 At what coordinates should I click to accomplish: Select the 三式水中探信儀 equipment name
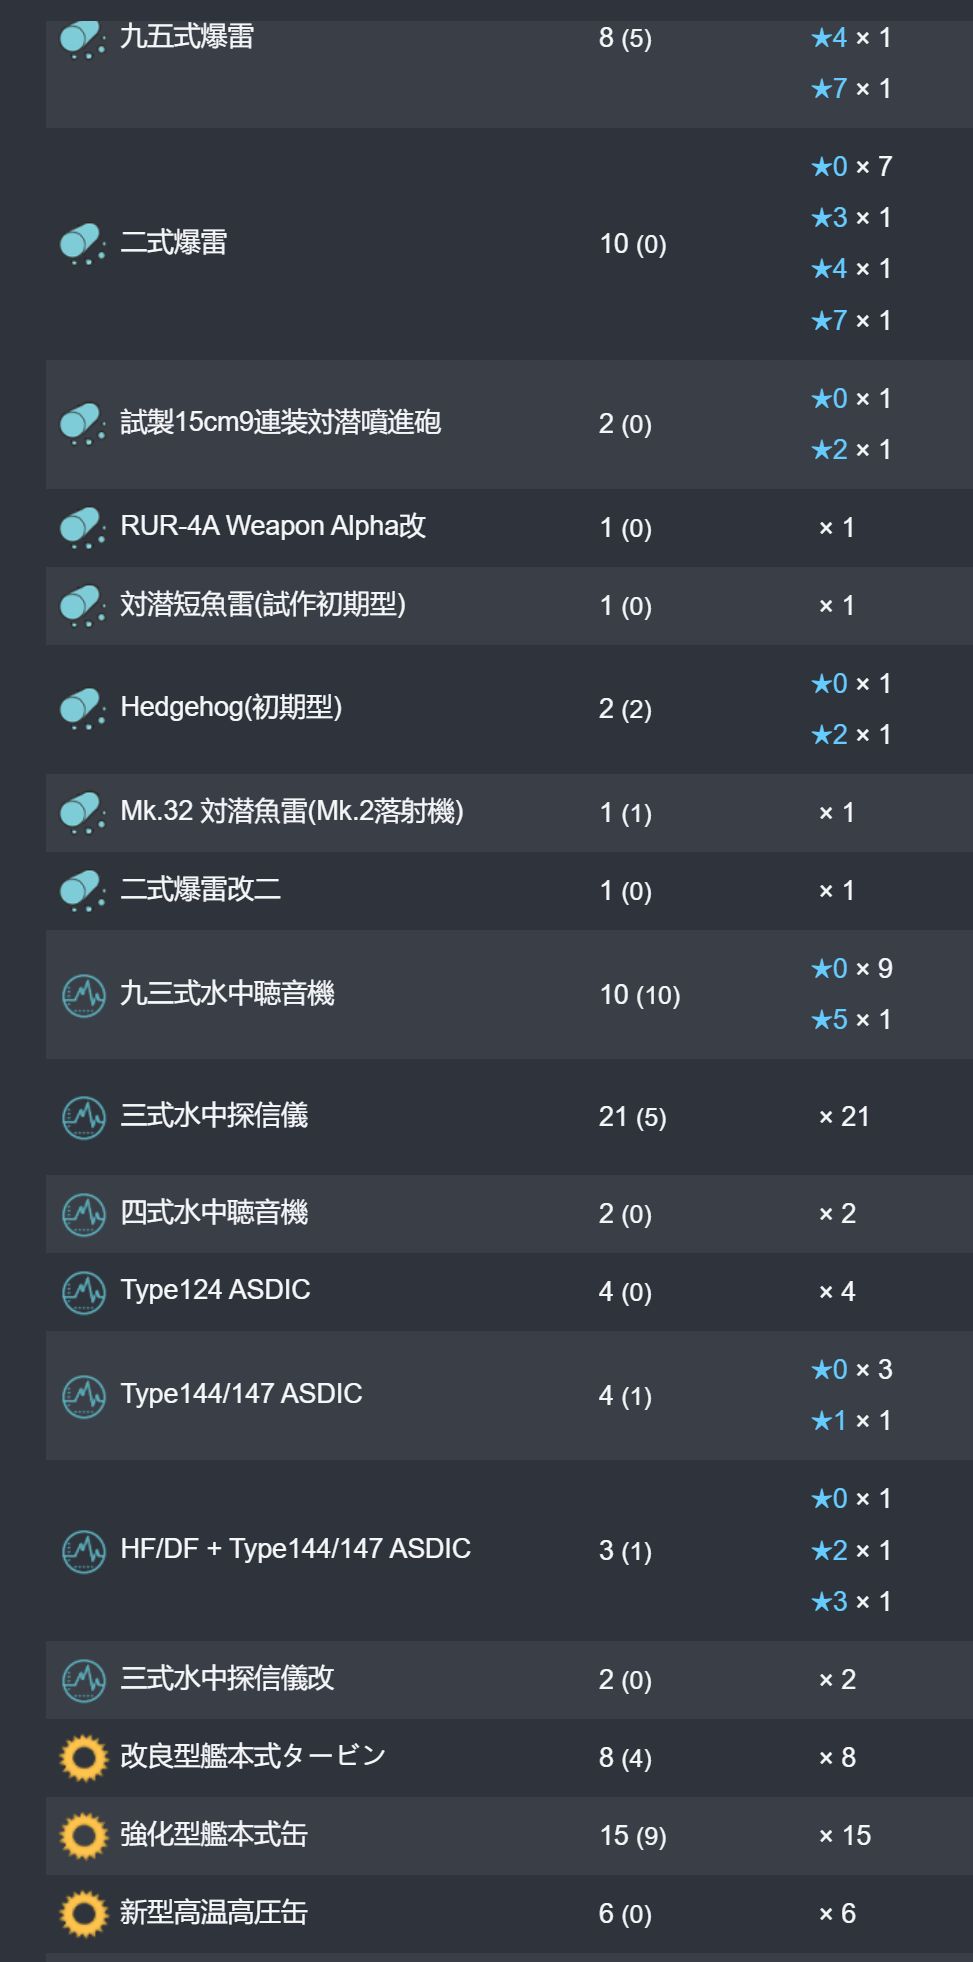click(214, 1115)
